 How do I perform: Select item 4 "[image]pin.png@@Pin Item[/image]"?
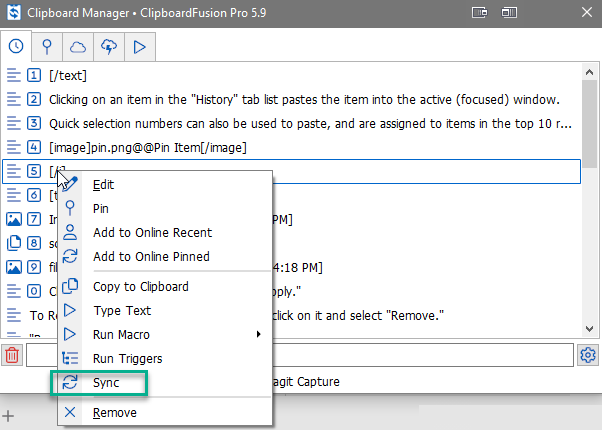point(291,147)
